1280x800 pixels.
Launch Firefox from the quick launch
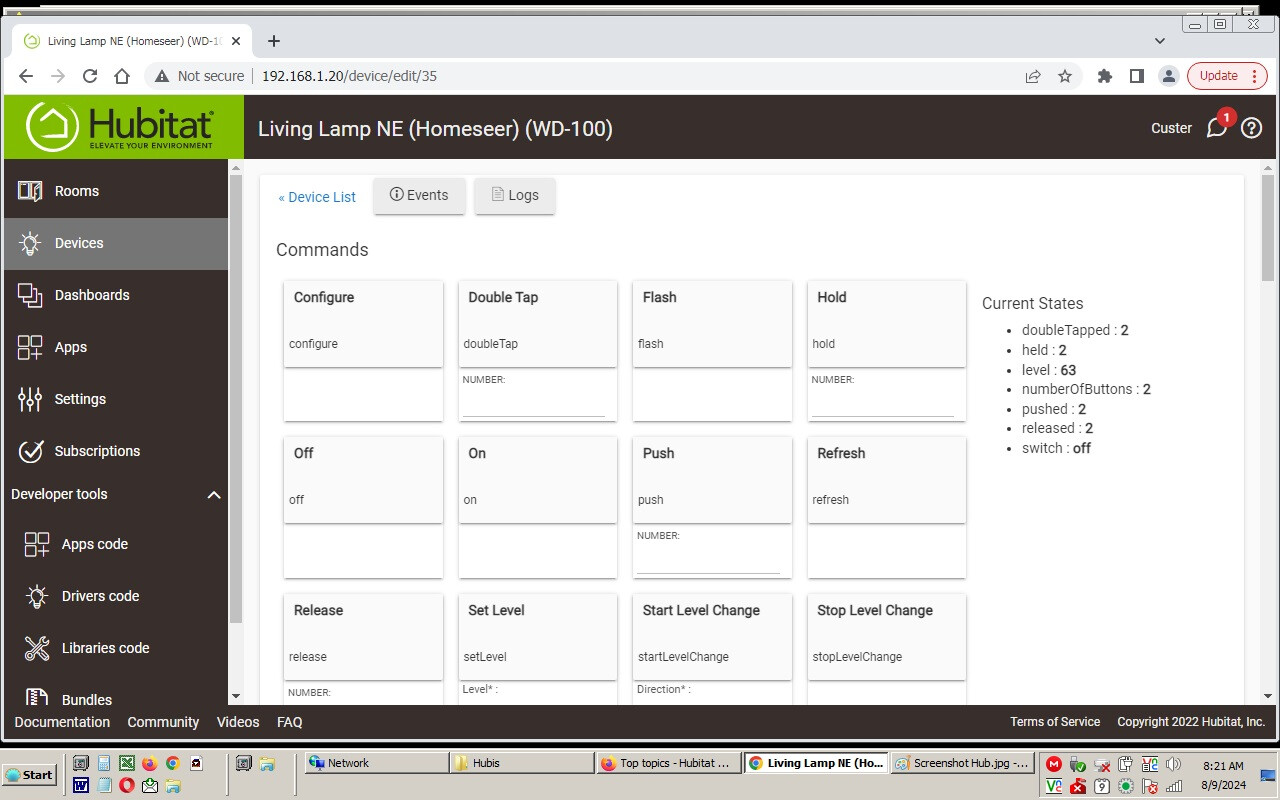coord(149,763)
